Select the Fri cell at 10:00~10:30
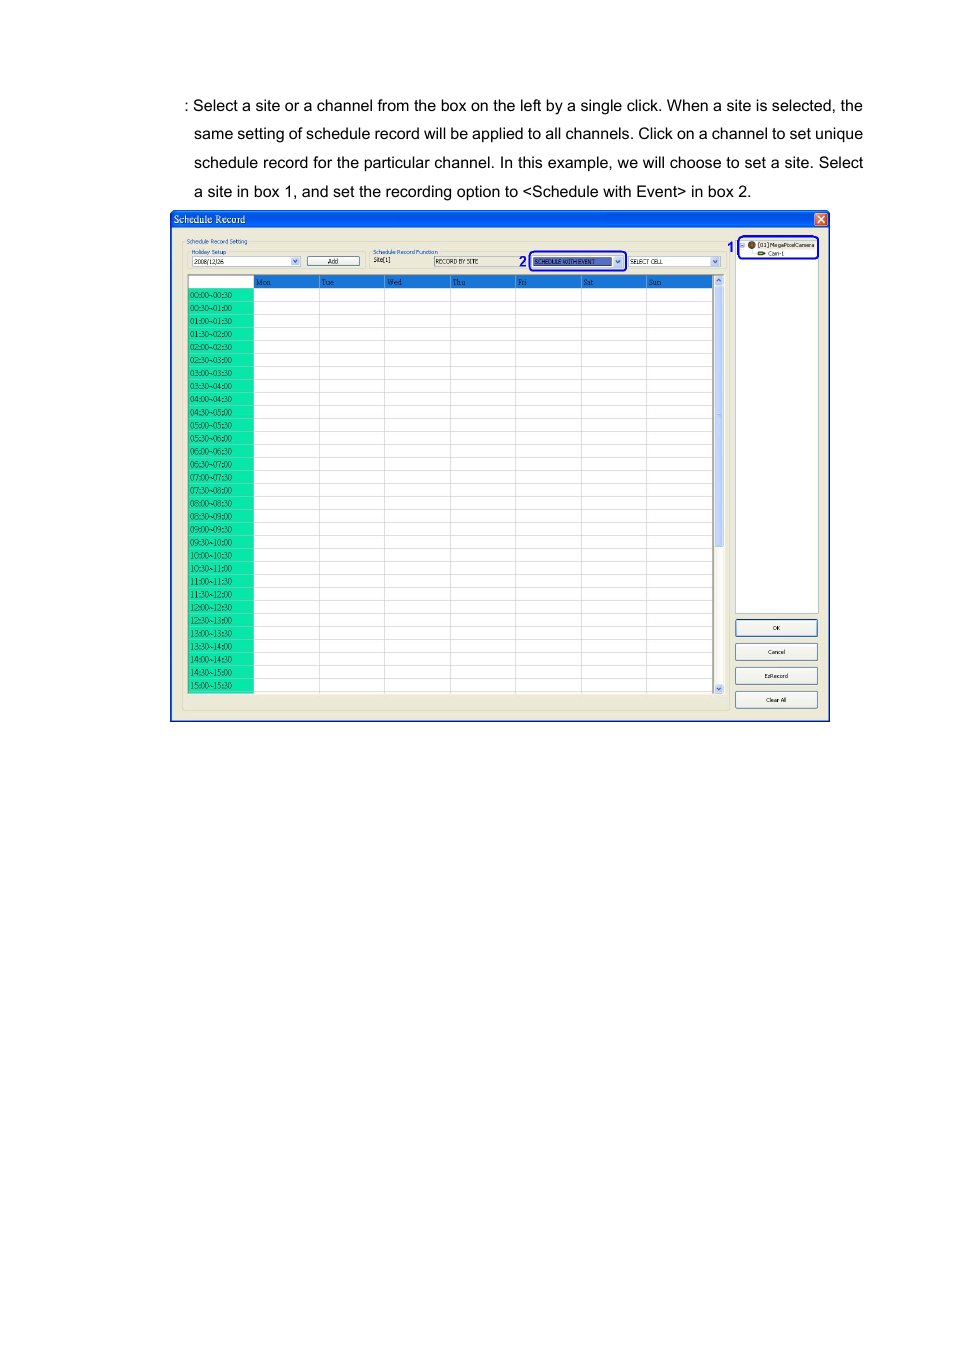 tap(549, 555)
